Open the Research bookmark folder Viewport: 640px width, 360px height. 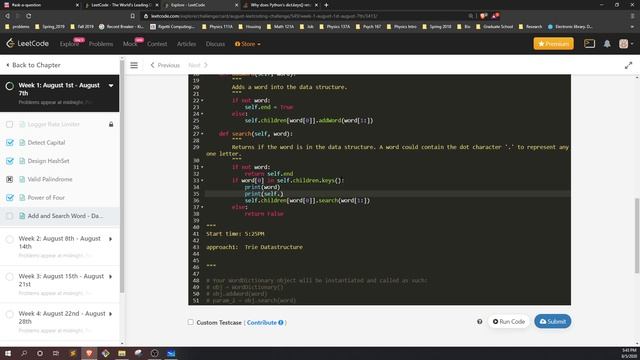pyautogui.click(x=530, y=27)
